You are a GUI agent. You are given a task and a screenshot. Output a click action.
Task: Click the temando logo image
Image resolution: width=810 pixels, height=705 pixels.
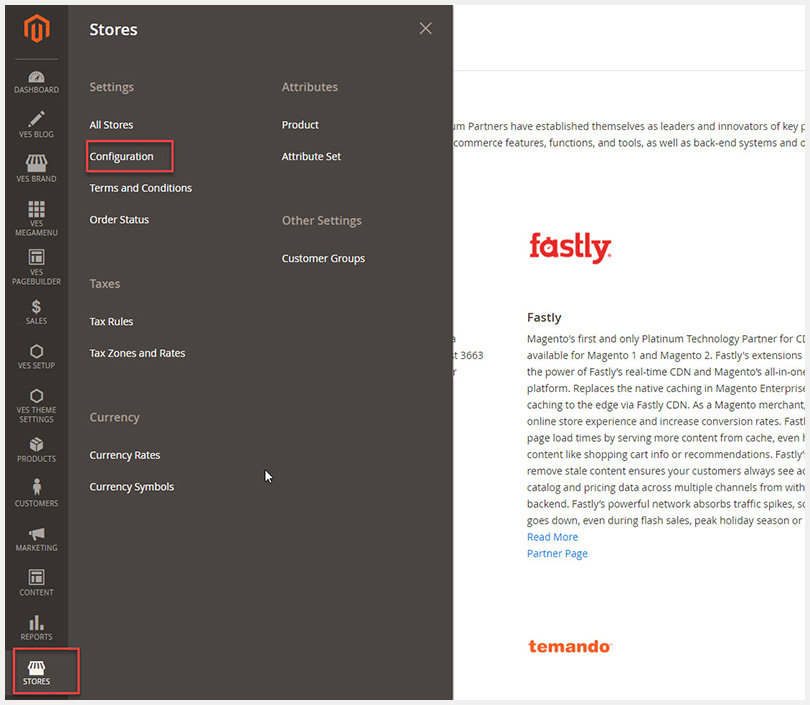pos(570,647)
